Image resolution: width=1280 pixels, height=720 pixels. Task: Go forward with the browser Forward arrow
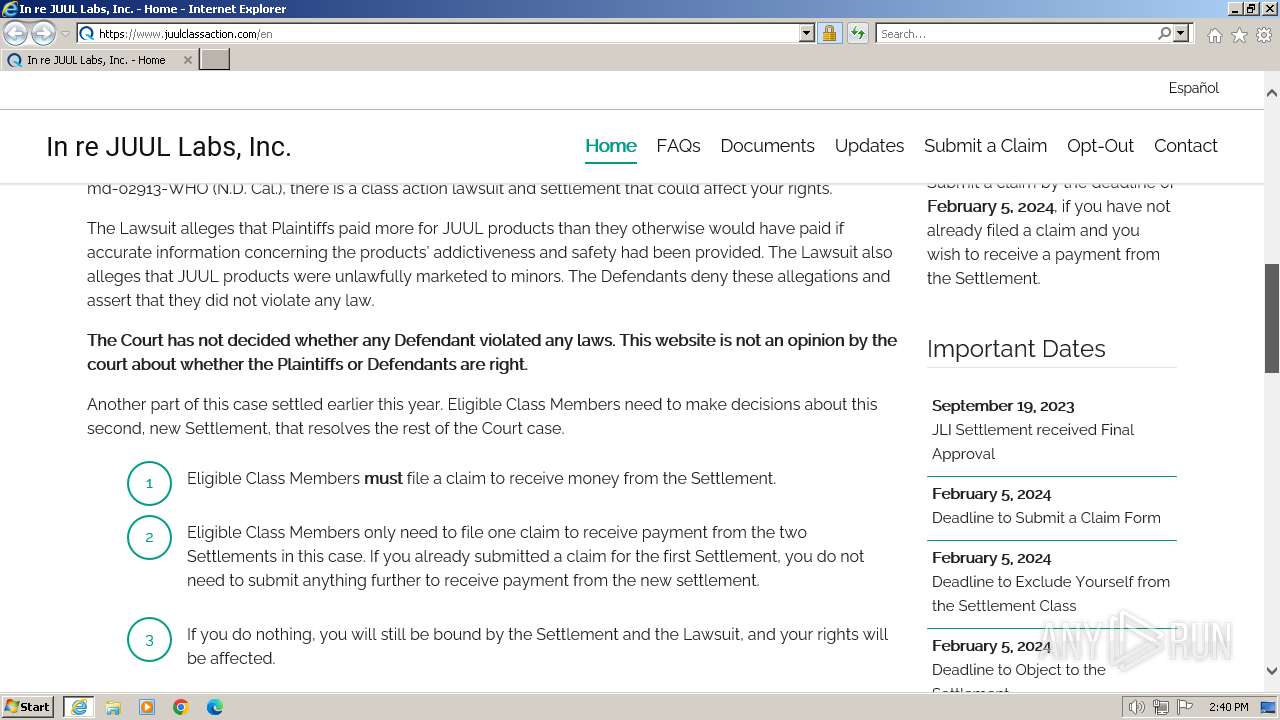pyautogui.click(x=43, y=33)
